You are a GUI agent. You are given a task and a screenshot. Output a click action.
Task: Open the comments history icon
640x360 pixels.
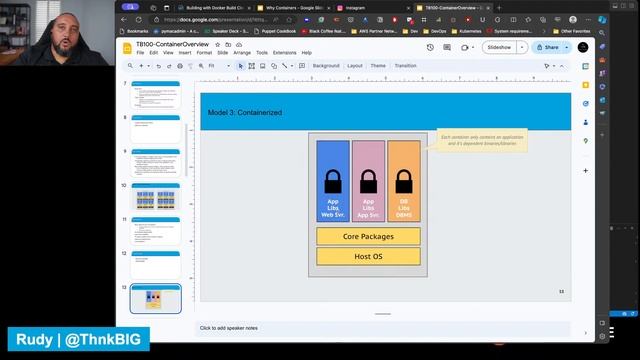(447, 47)
